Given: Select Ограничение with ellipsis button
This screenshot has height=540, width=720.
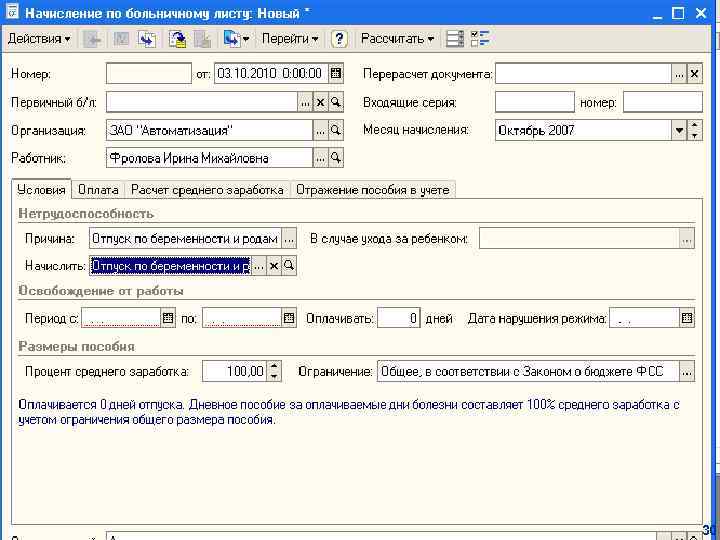Looking at the screenshot, I should [x=686, y=371].
